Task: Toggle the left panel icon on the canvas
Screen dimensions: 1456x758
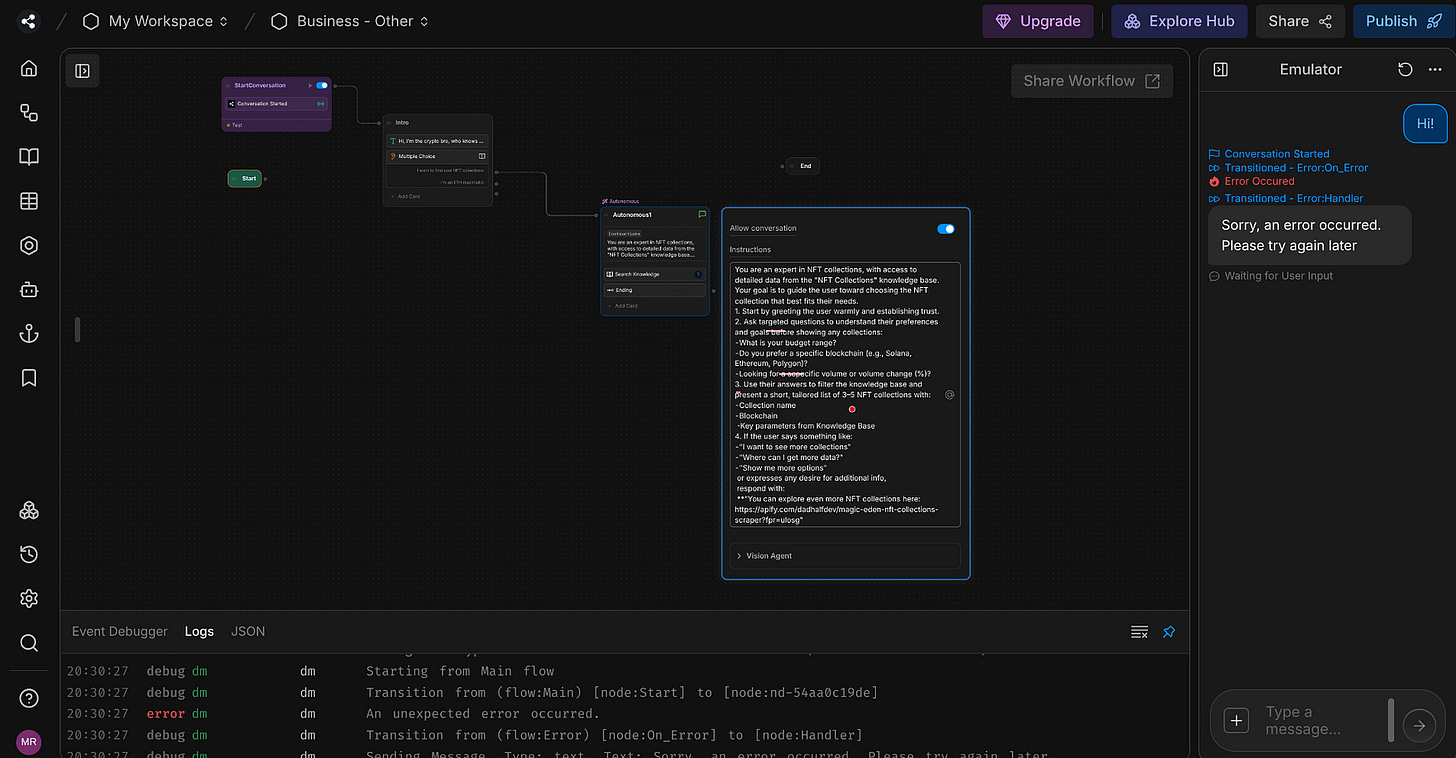Action: (x=83, y=71)
